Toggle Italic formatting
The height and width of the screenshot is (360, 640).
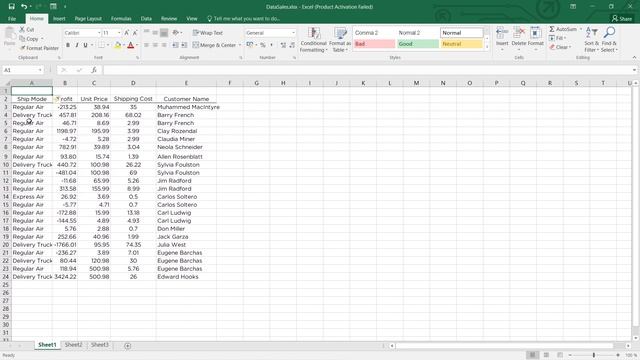click(76, 45)
